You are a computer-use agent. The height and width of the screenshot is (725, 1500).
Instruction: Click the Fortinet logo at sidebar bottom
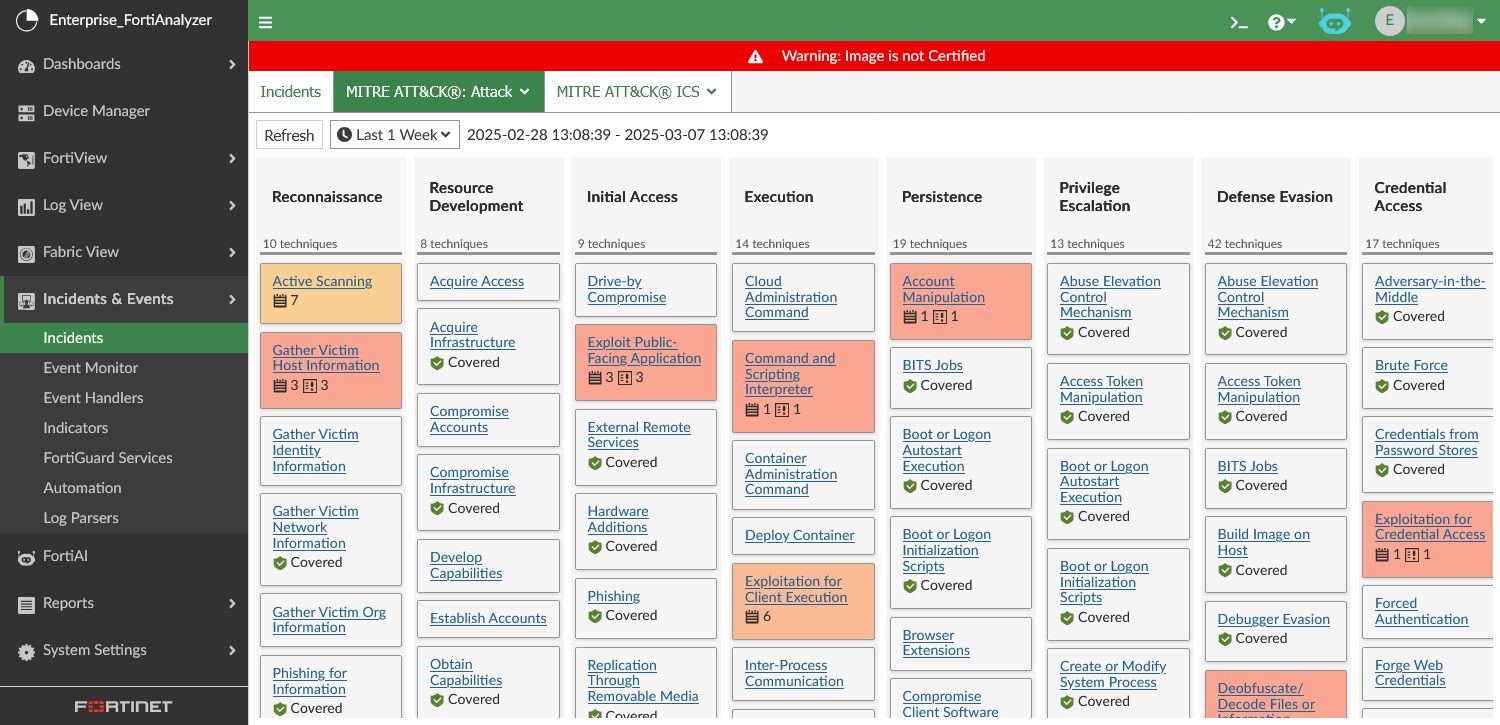point(123,707)
